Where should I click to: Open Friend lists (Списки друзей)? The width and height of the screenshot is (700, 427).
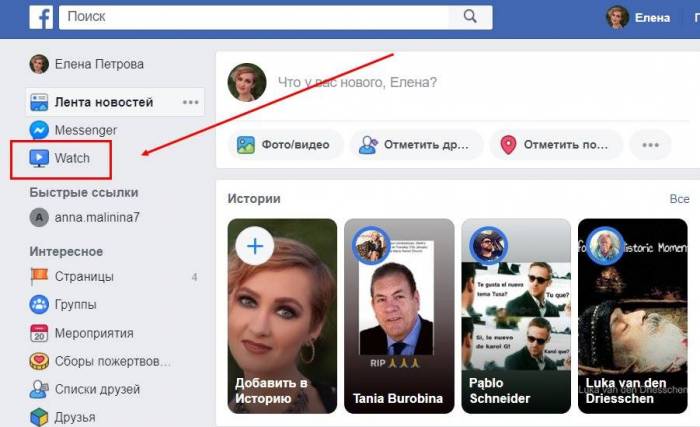(96, 389)
